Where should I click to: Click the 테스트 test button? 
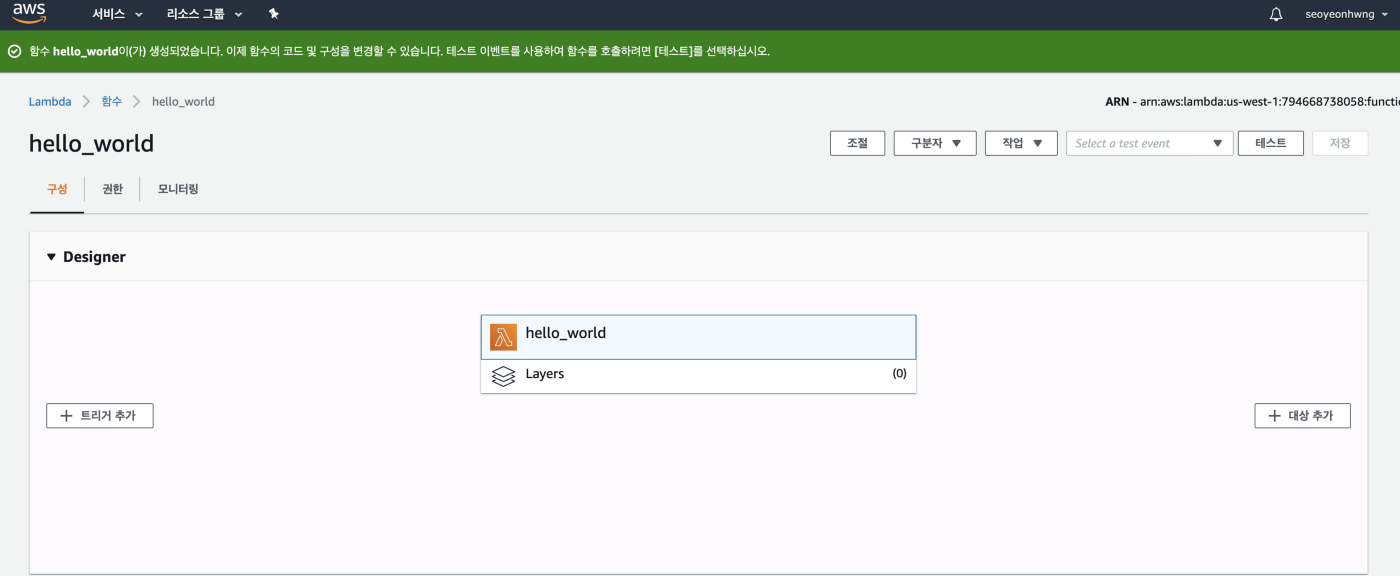1270,143
